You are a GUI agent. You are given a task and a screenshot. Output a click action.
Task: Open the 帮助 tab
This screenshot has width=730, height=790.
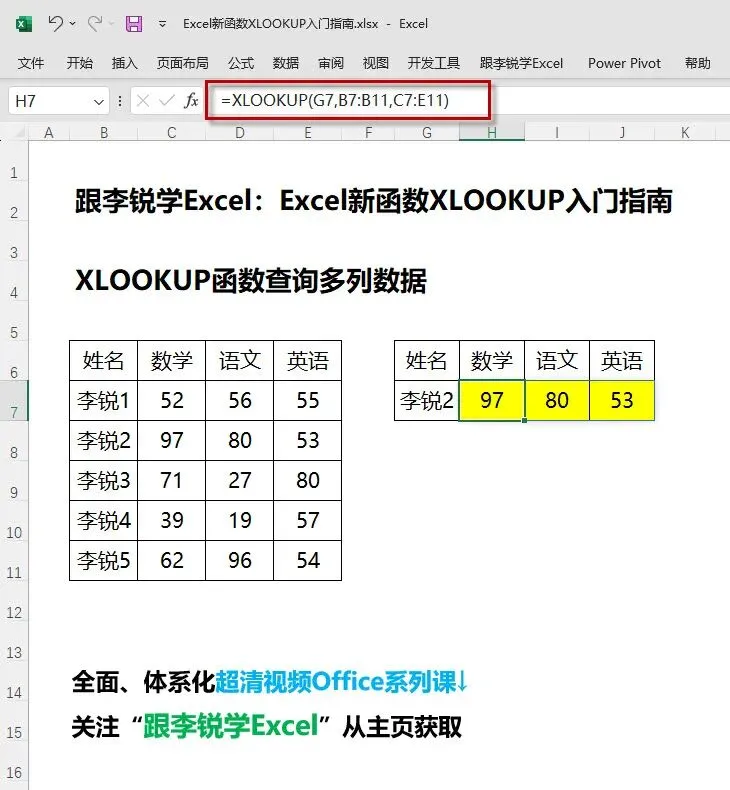(x=697, y=63)
